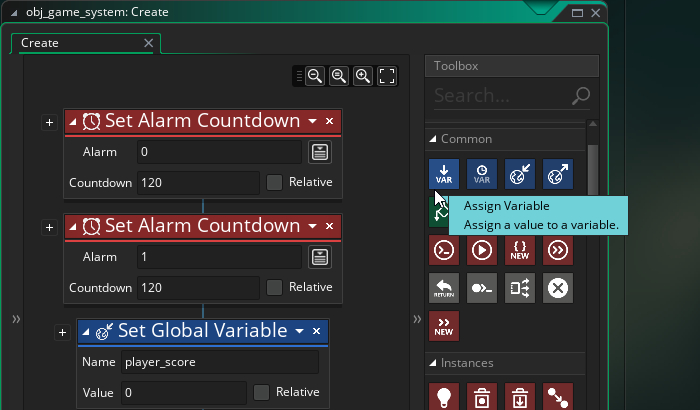Expand the left side panel chevrons
The image size is (700, 410).
(x=16, y=319)
